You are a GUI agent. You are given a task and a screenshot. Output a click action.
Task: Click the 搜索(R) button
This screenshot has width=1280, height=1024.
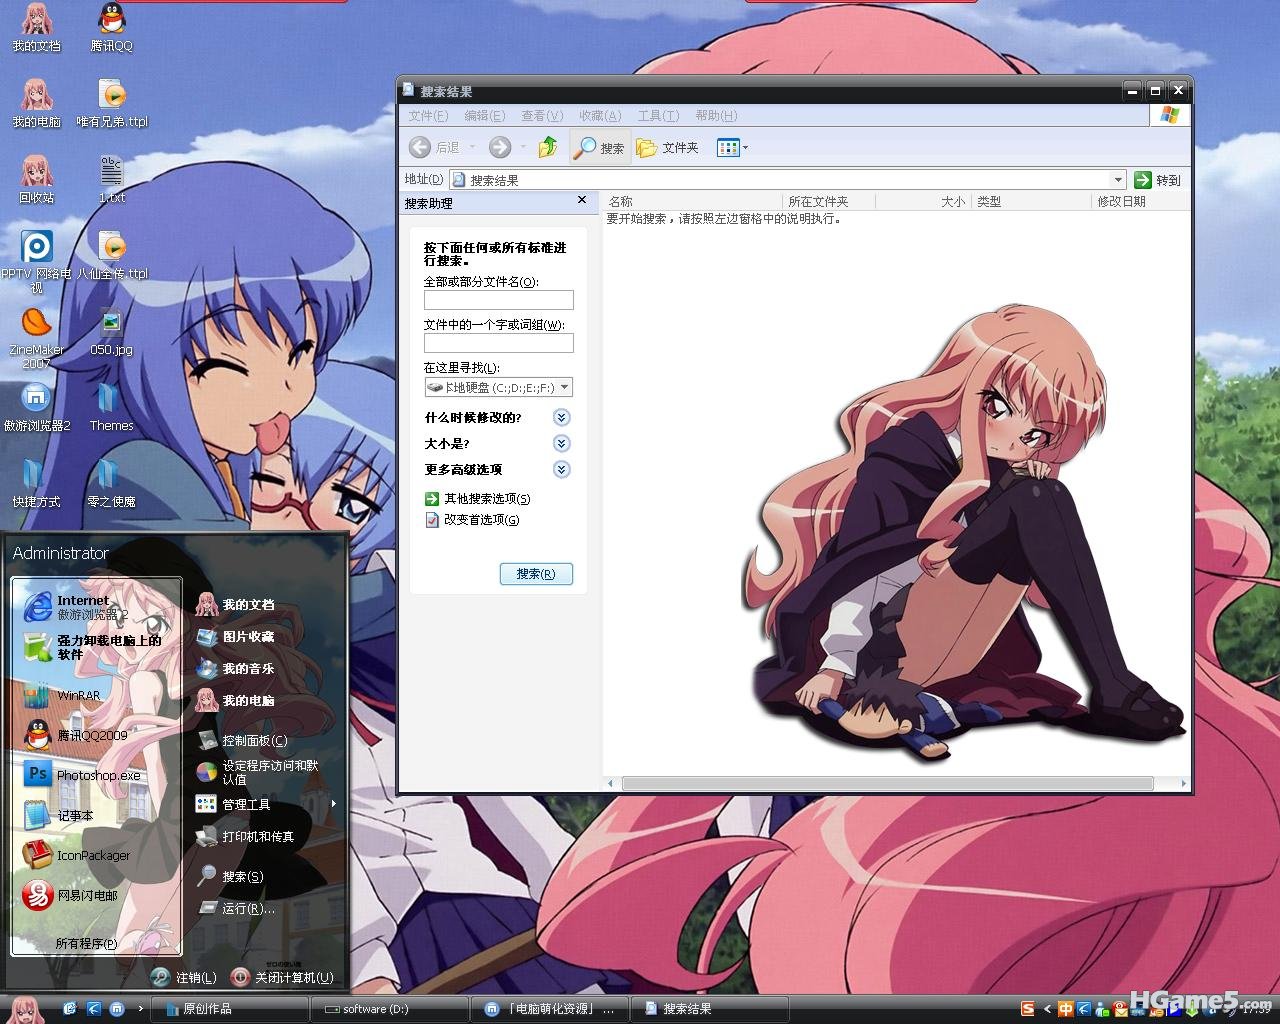[536, 574]
